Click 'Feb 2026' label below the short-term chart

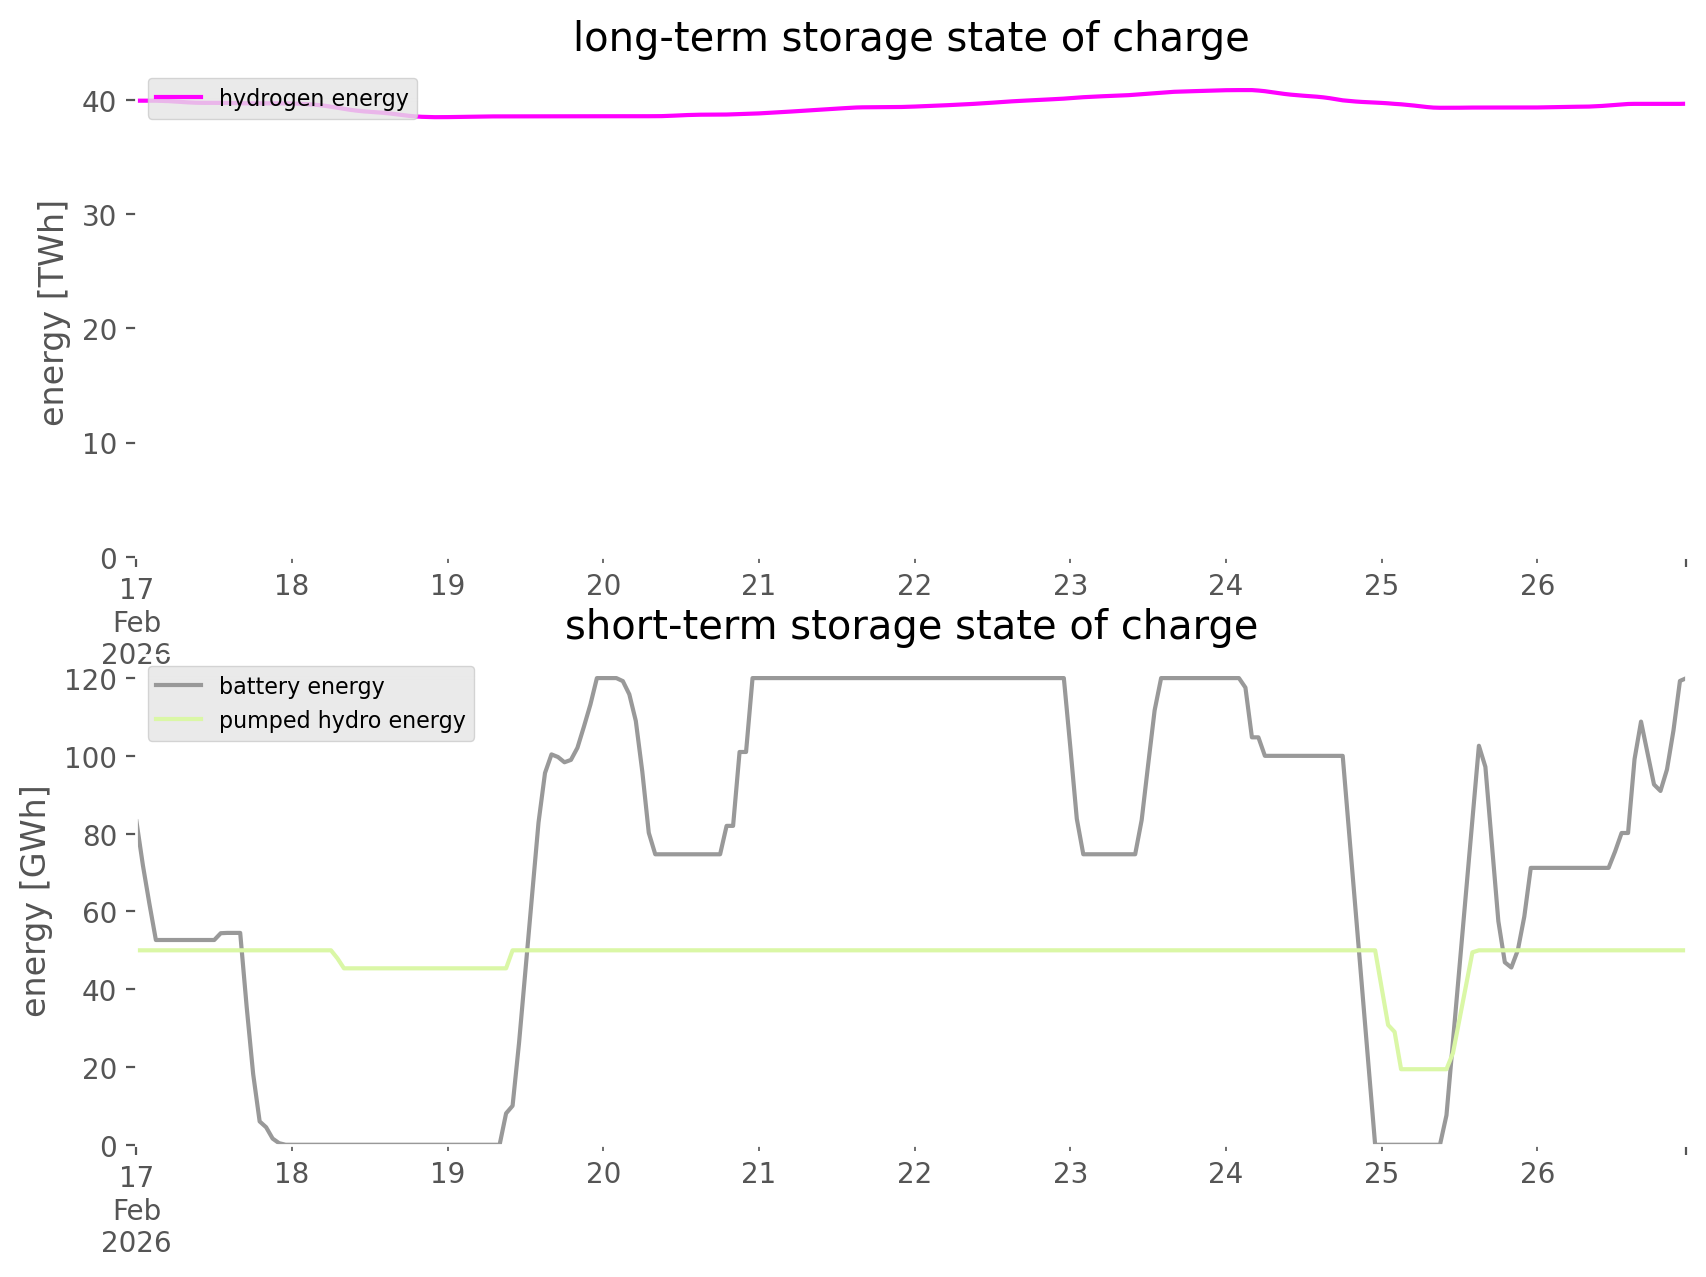coord(136,1226)
